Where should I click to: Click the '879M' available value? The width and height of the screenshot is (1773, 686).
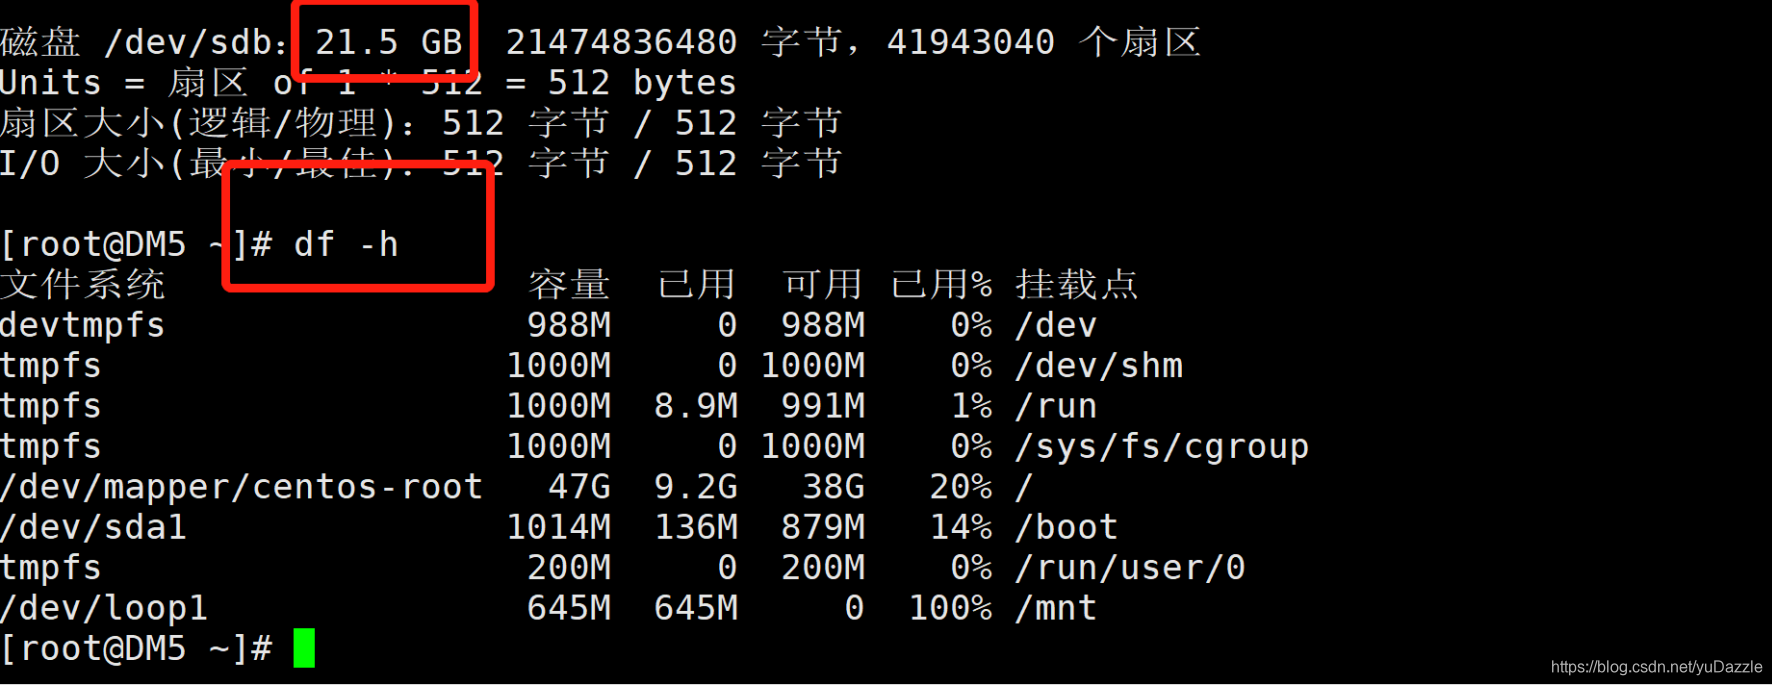coord(823,527)
